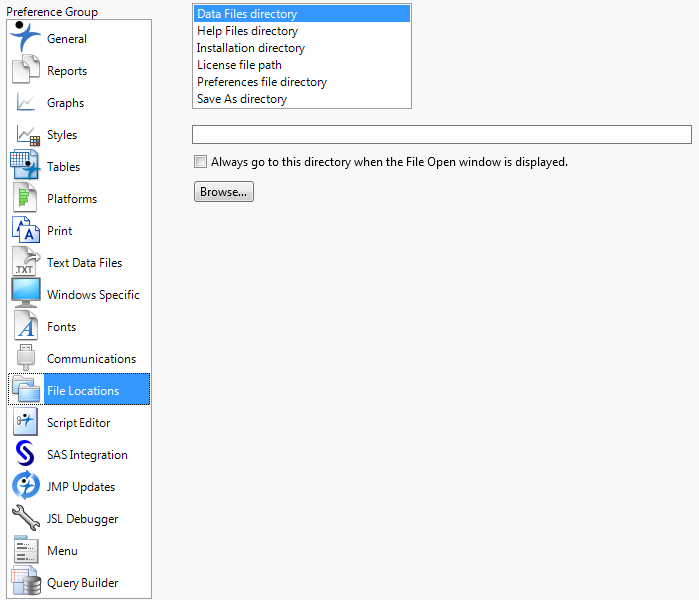Screen dimensions: 699x600
Task: Select Help Files directory entry
Action: (x=302, y=31)
